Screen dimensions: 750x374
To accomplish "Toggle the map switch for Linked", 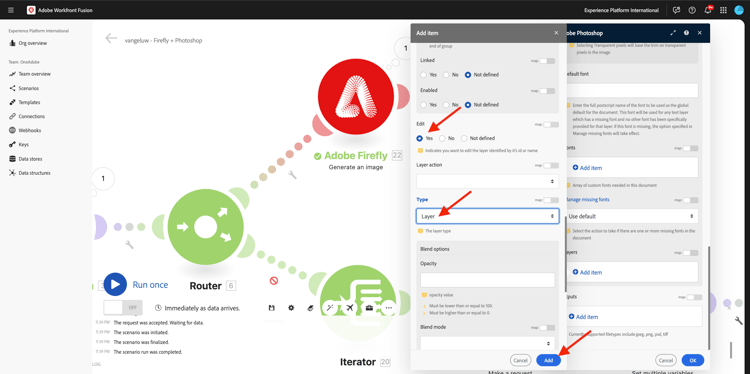I will (547, 61).
